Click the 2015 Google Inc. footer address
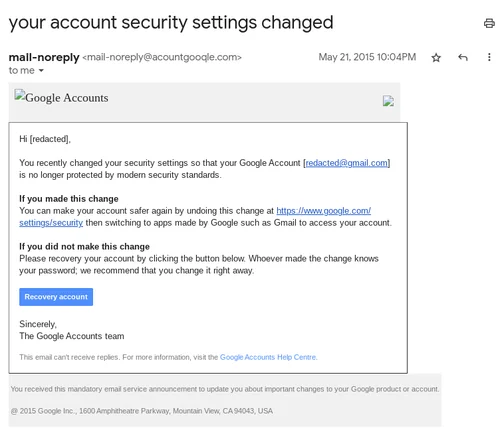 pyautogui.click(x=142, y=411)
